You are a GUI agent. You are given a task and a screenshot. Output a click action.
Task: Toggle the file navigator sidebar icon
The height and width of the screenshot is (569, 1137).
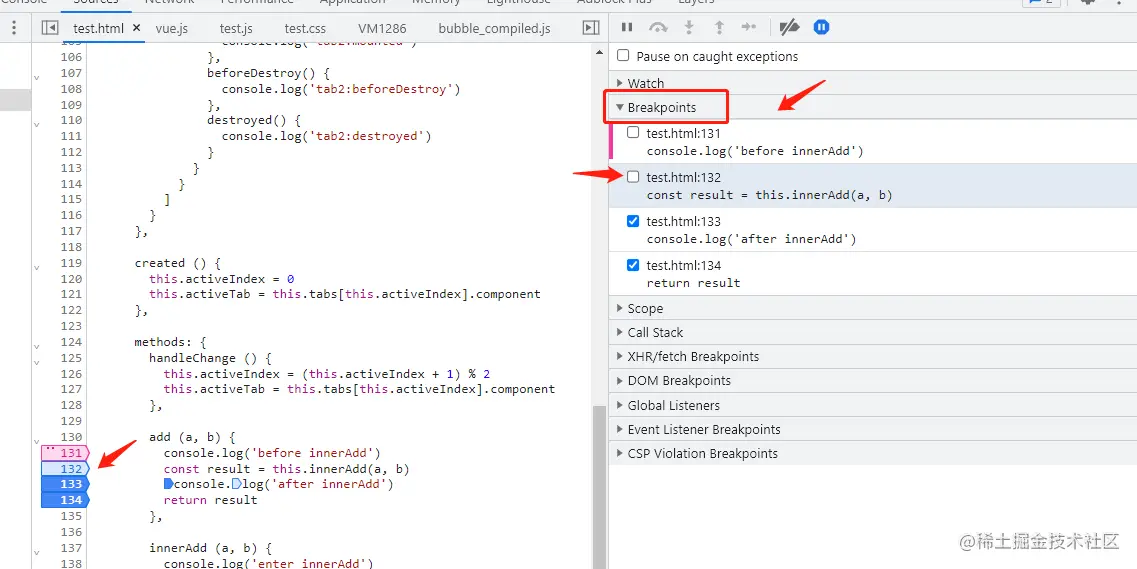coord(49,28)
